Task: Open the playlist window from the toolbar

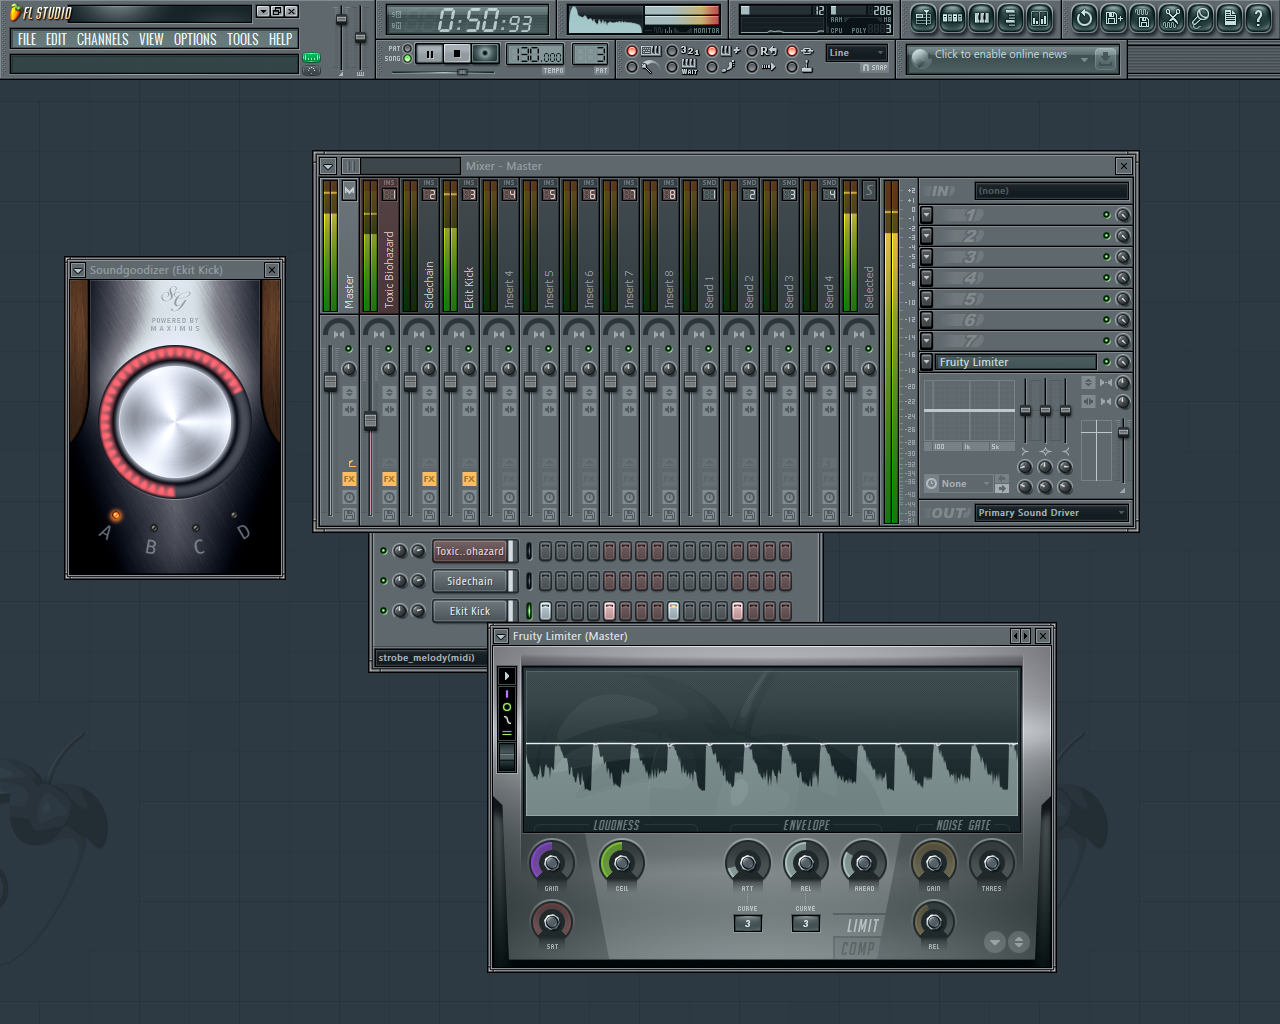Action: [x=923, y=18]
